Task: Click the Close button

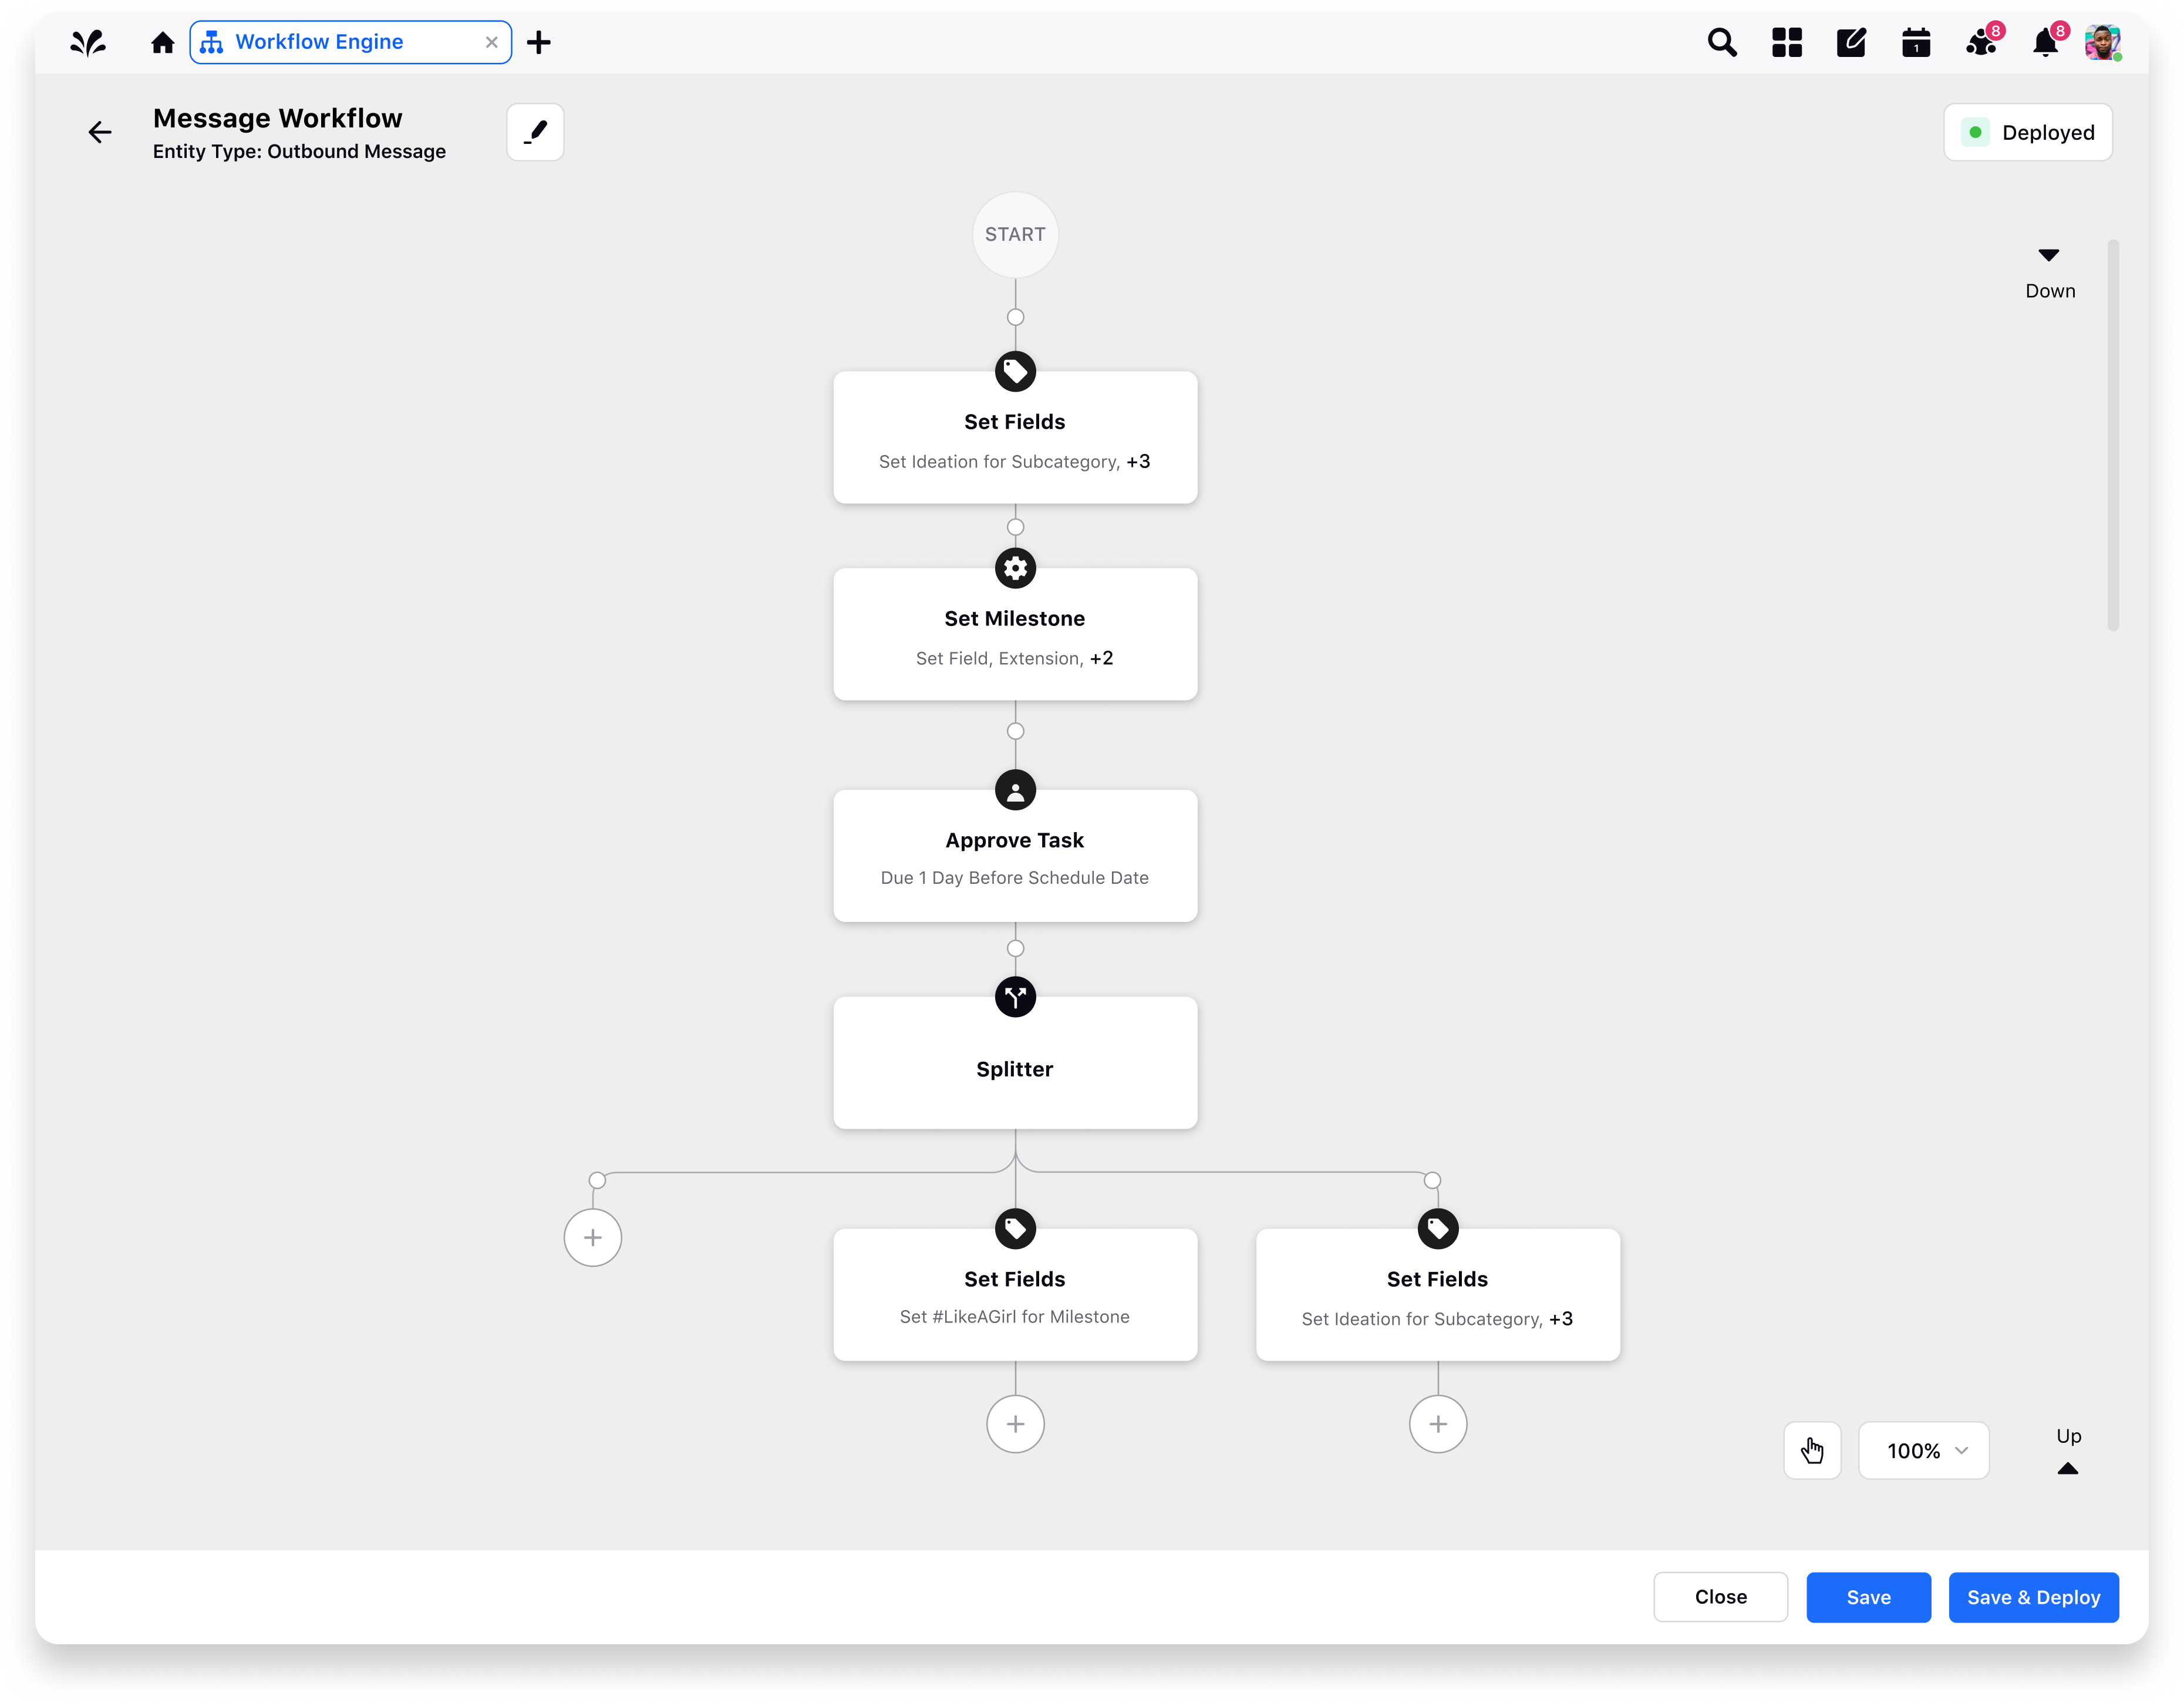Action: pyautogui.click(x=1720, y=1597)
